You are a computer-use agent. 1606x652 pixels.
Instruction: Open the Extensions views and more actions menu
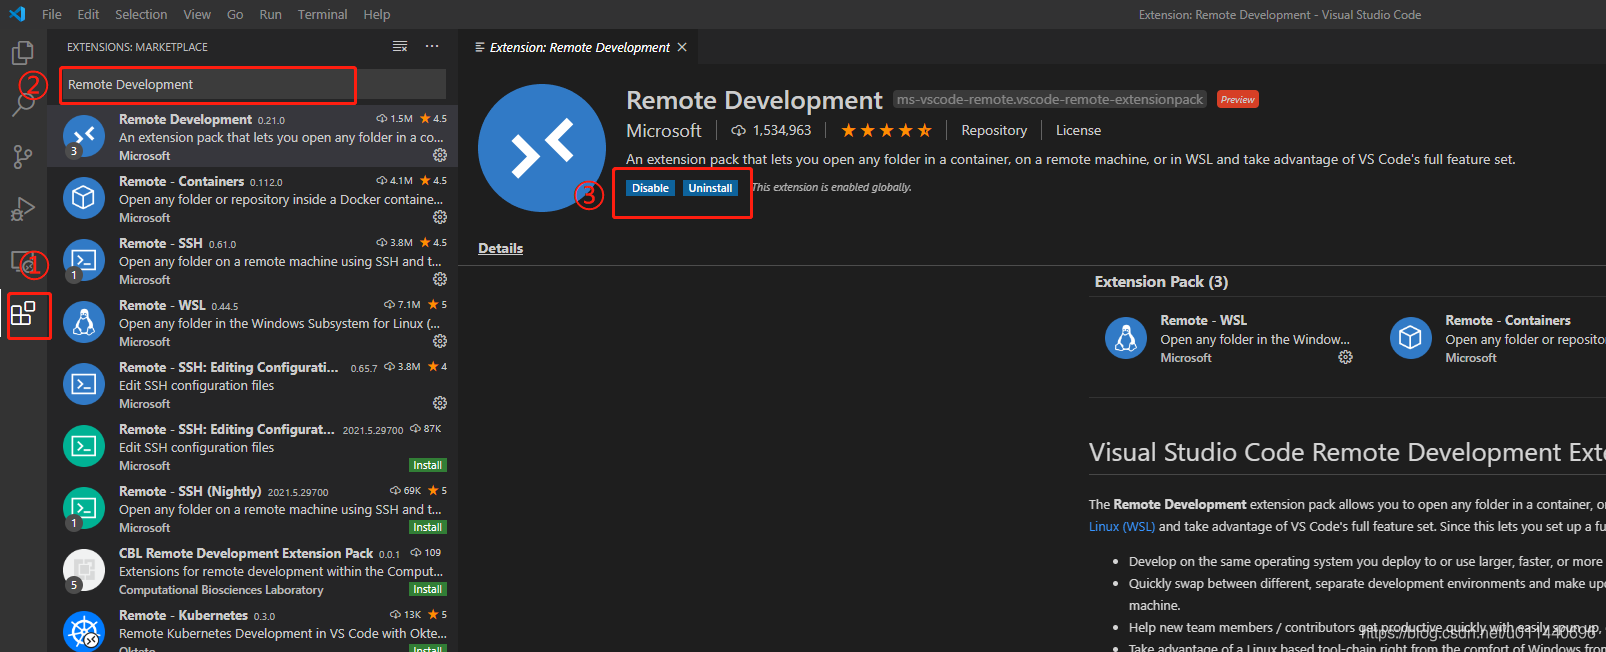432,47
